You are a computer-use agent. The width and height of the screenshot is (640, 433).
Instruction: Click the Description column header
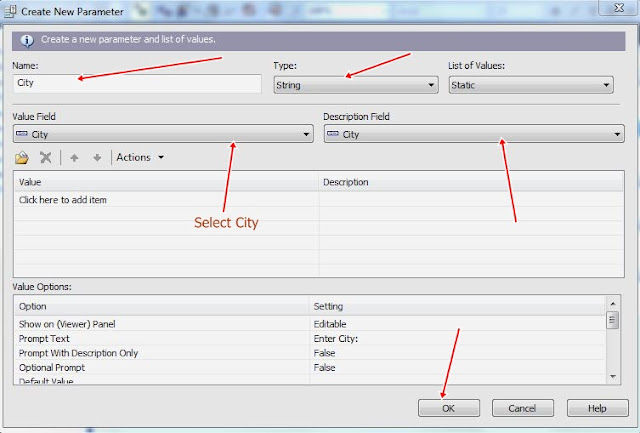(x=471, y=182)
